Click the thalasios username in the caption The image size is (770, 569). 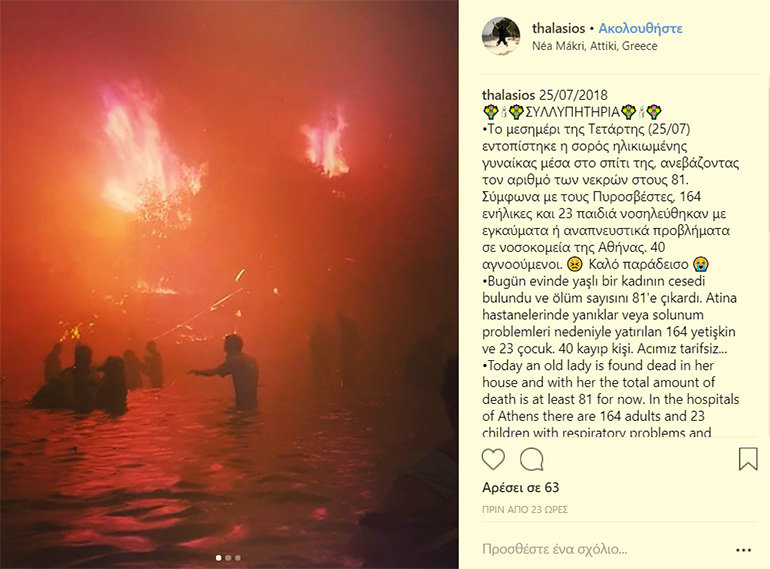pyautogui.click(x=508, y=95)
